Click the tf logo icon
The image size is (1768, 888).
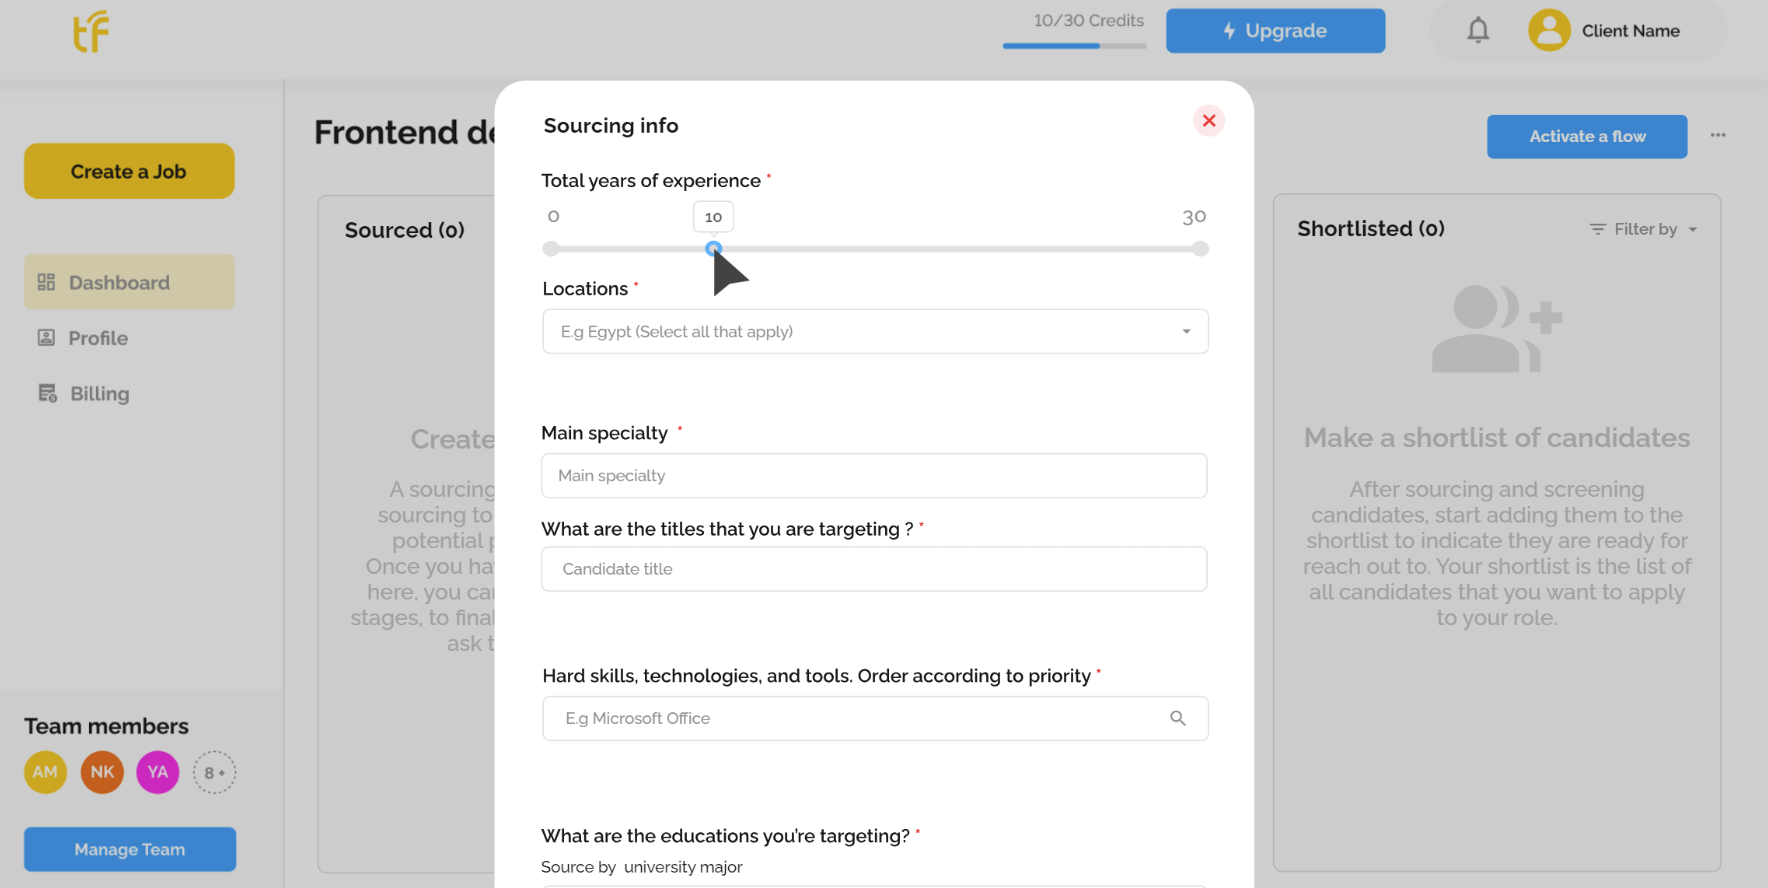91,32
